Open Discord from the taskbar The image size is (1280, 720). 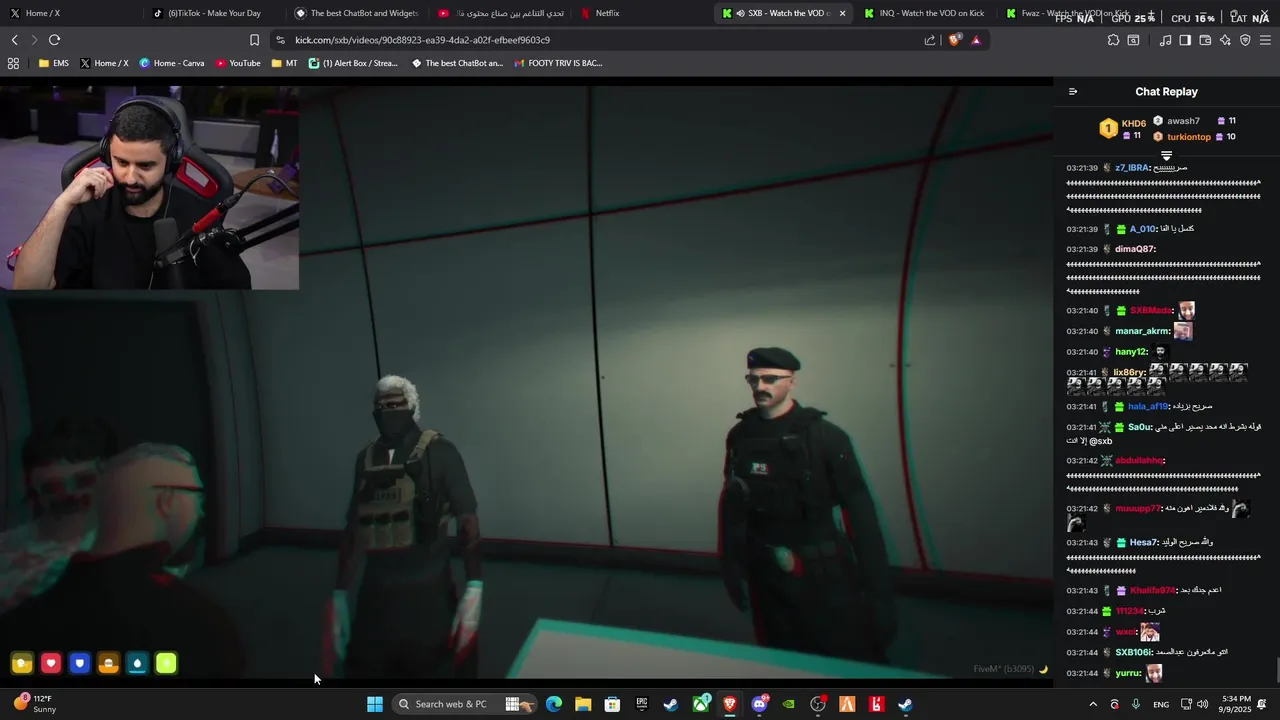(x=759, y=704)
